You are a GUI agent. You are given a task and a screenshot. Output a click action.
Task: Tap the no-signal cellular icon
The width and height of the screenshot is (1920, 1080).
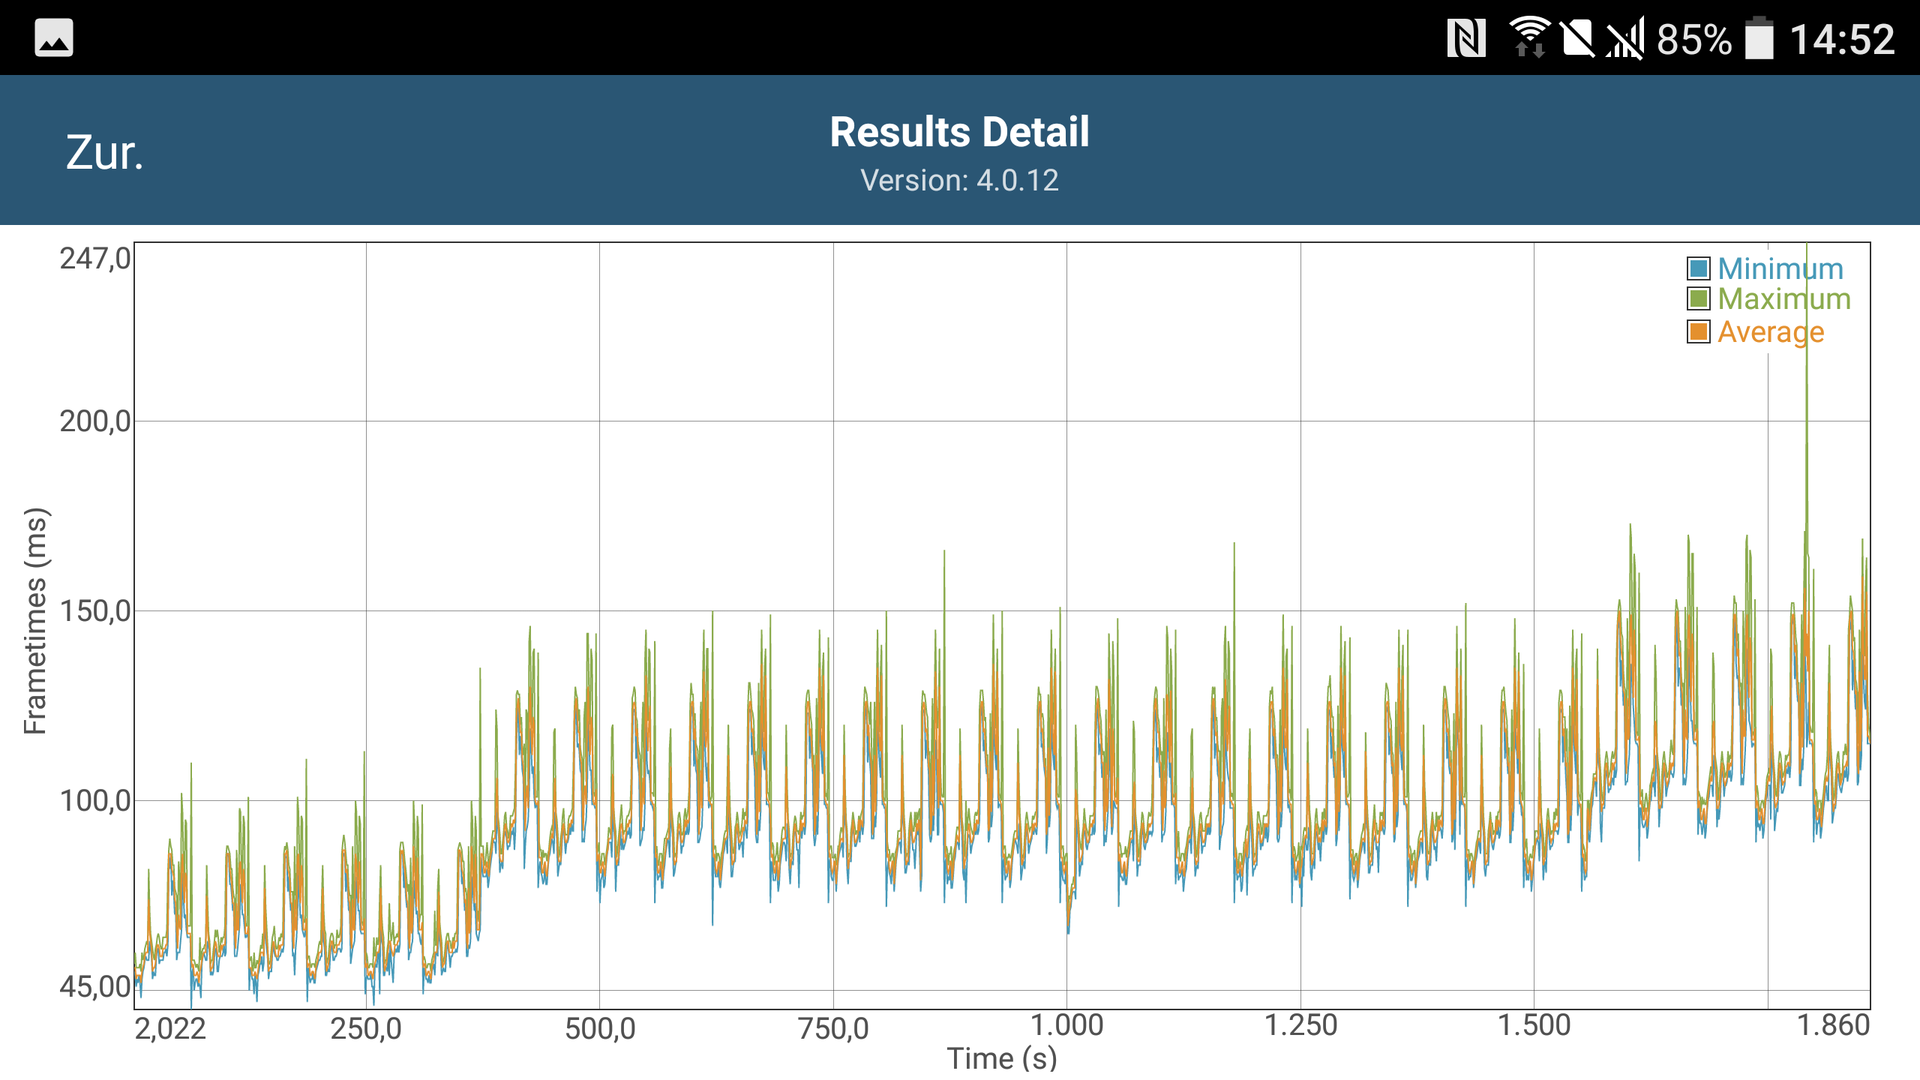(1625, 39)
